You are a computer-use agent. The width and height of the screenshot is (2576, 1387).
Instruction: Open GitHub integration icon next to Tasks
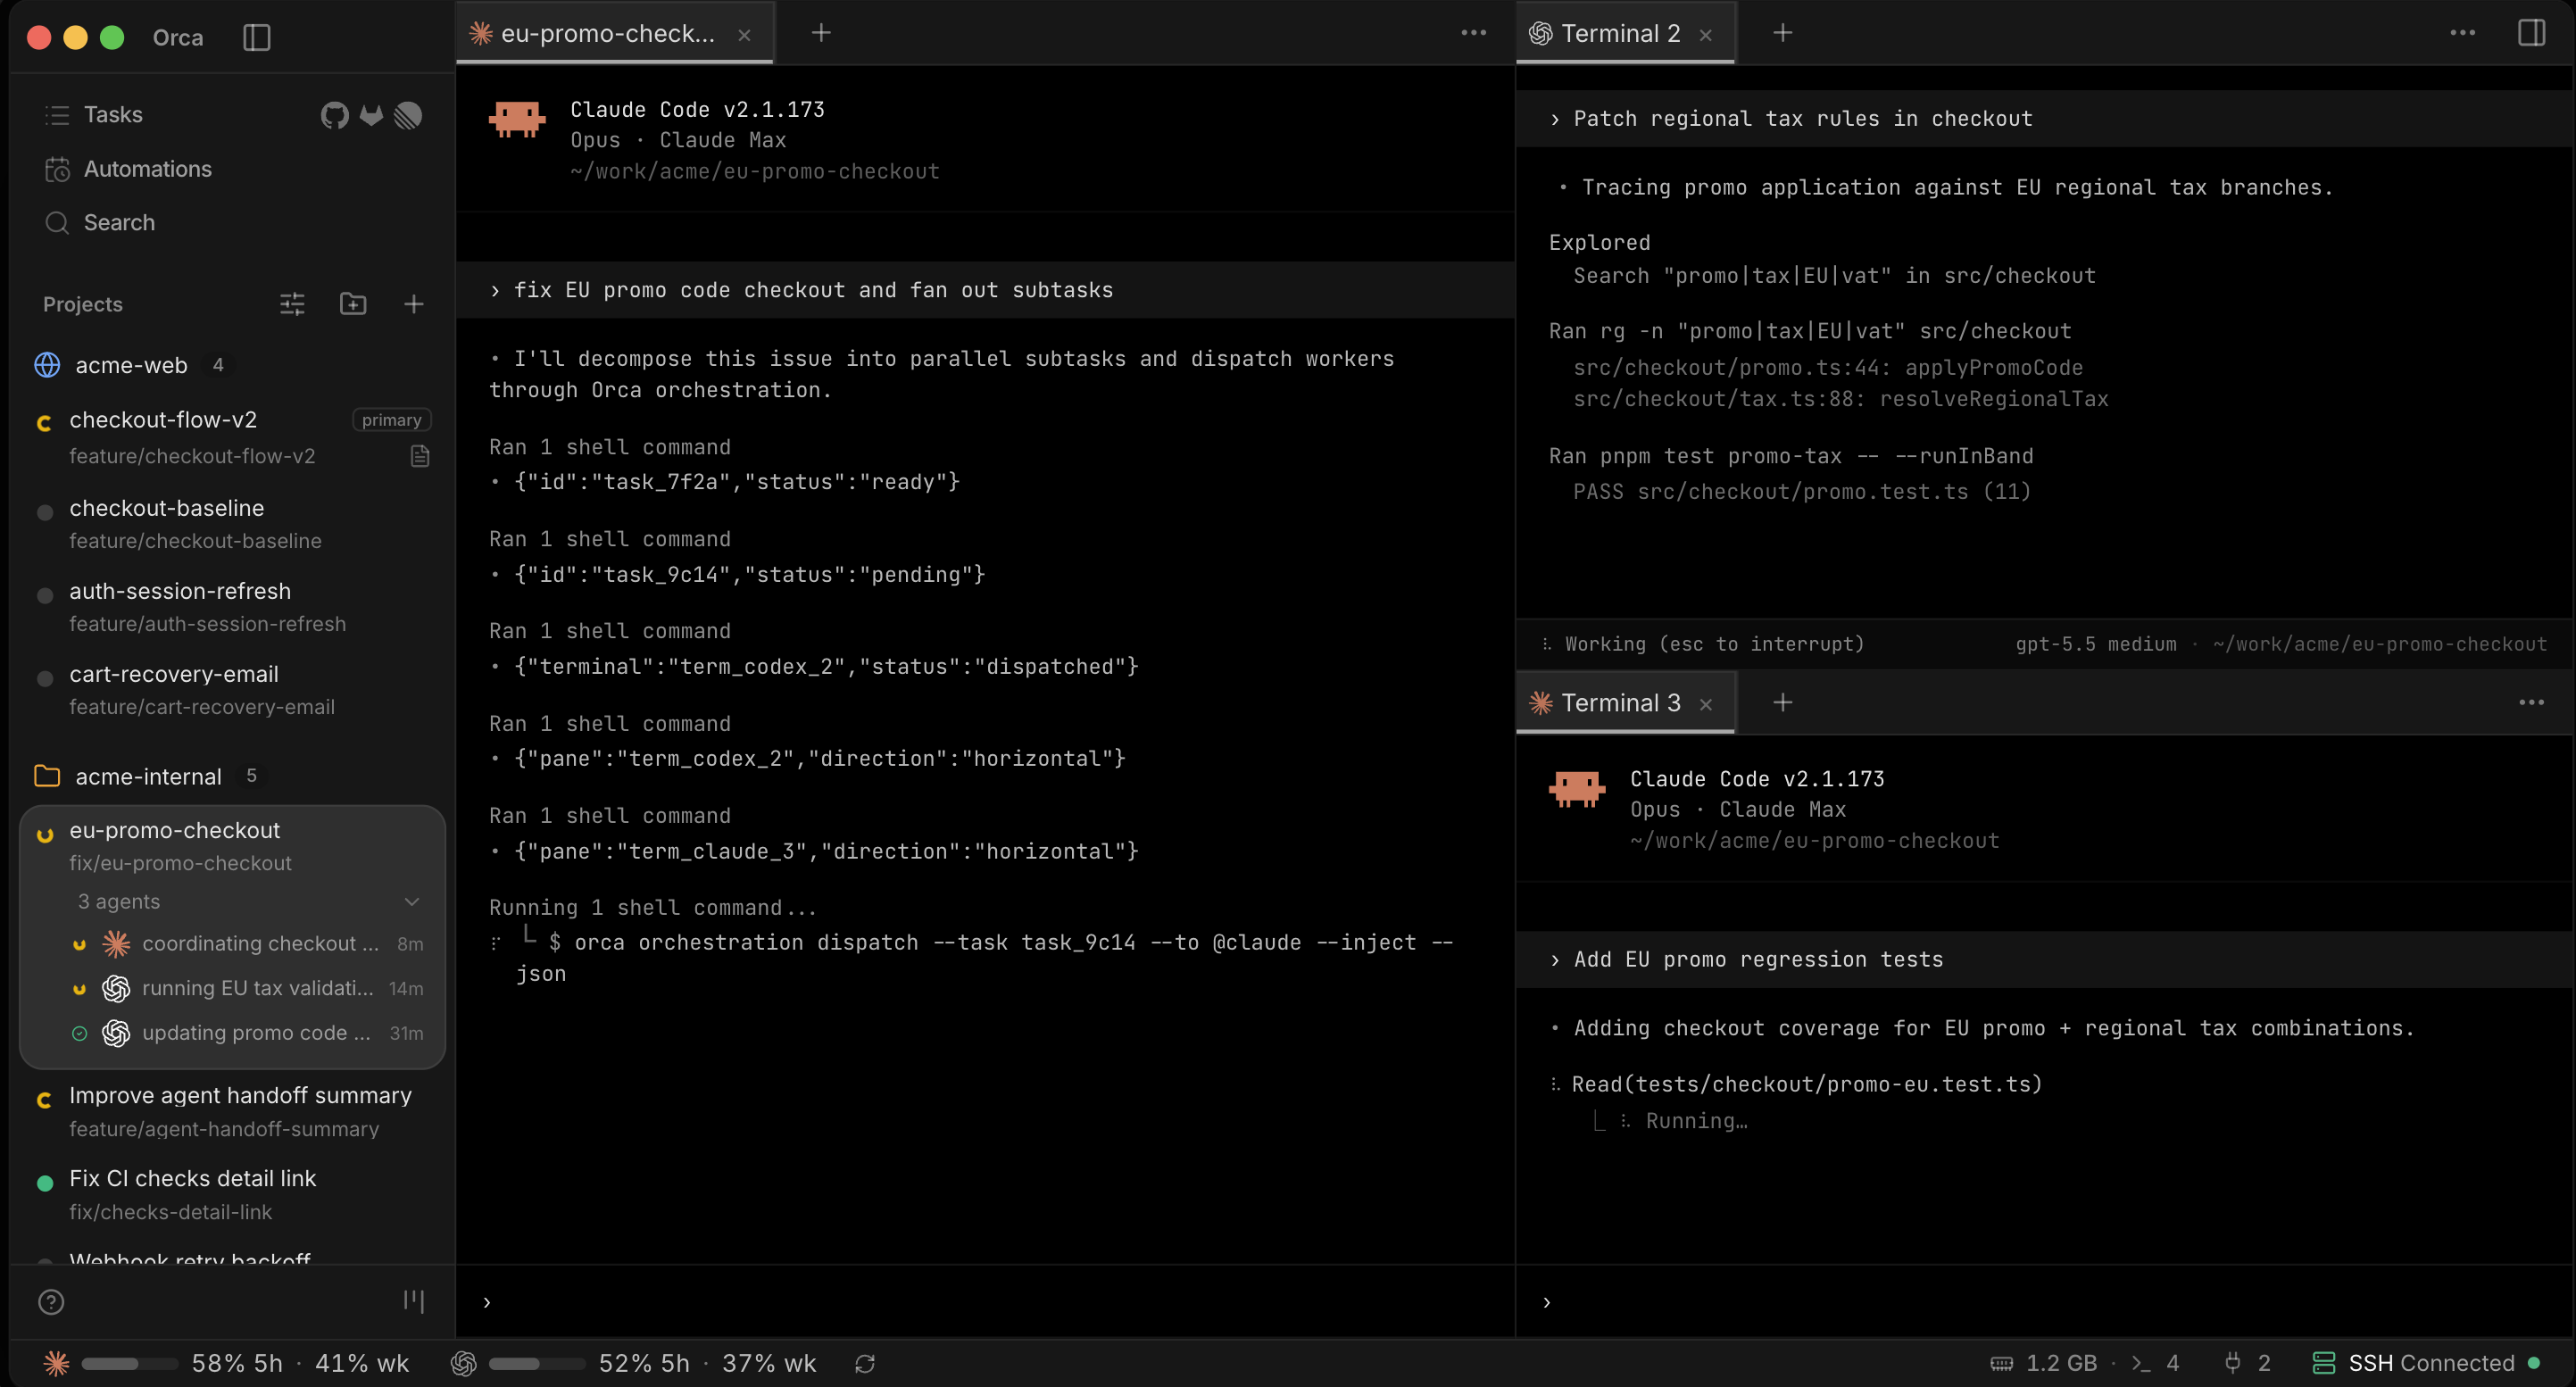point(334,115)
